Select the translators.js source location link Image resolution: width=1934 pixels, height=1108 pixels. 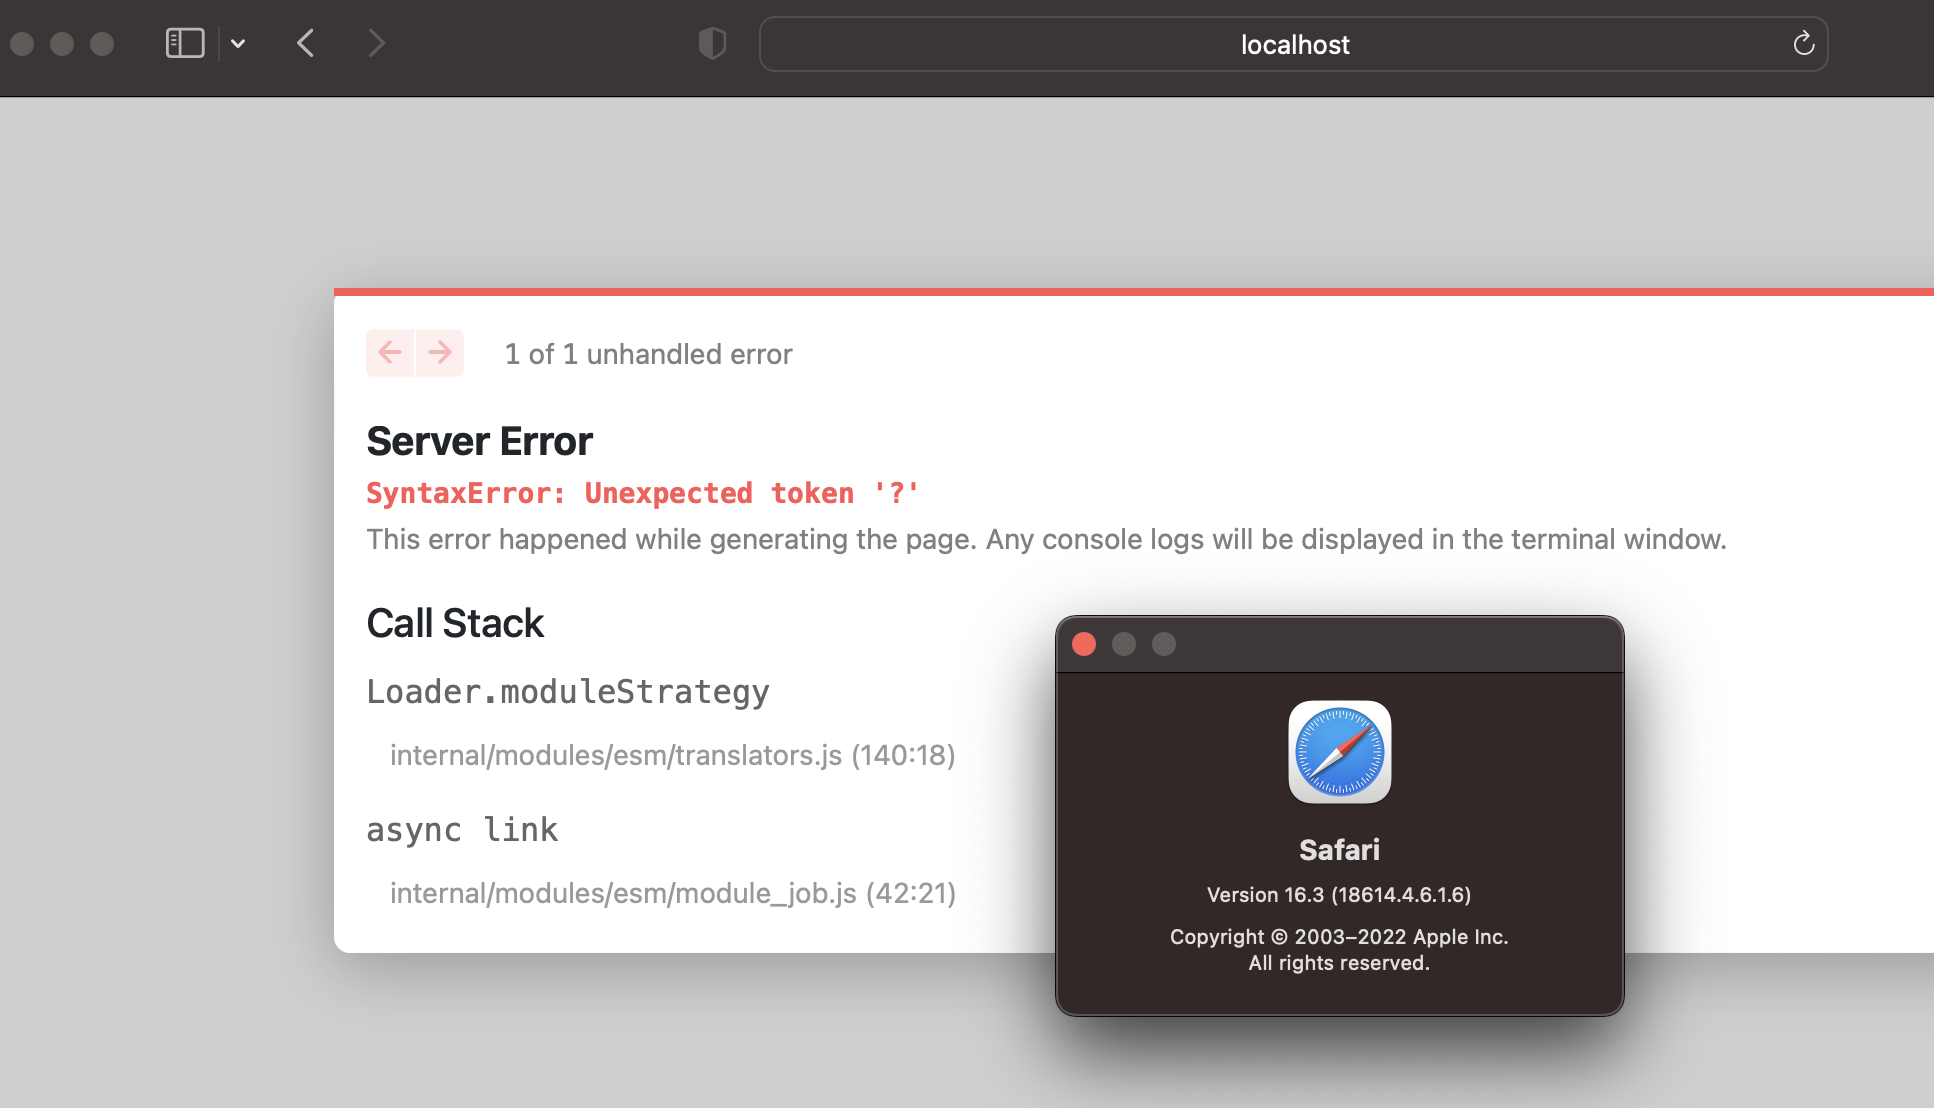coord(672,755)
